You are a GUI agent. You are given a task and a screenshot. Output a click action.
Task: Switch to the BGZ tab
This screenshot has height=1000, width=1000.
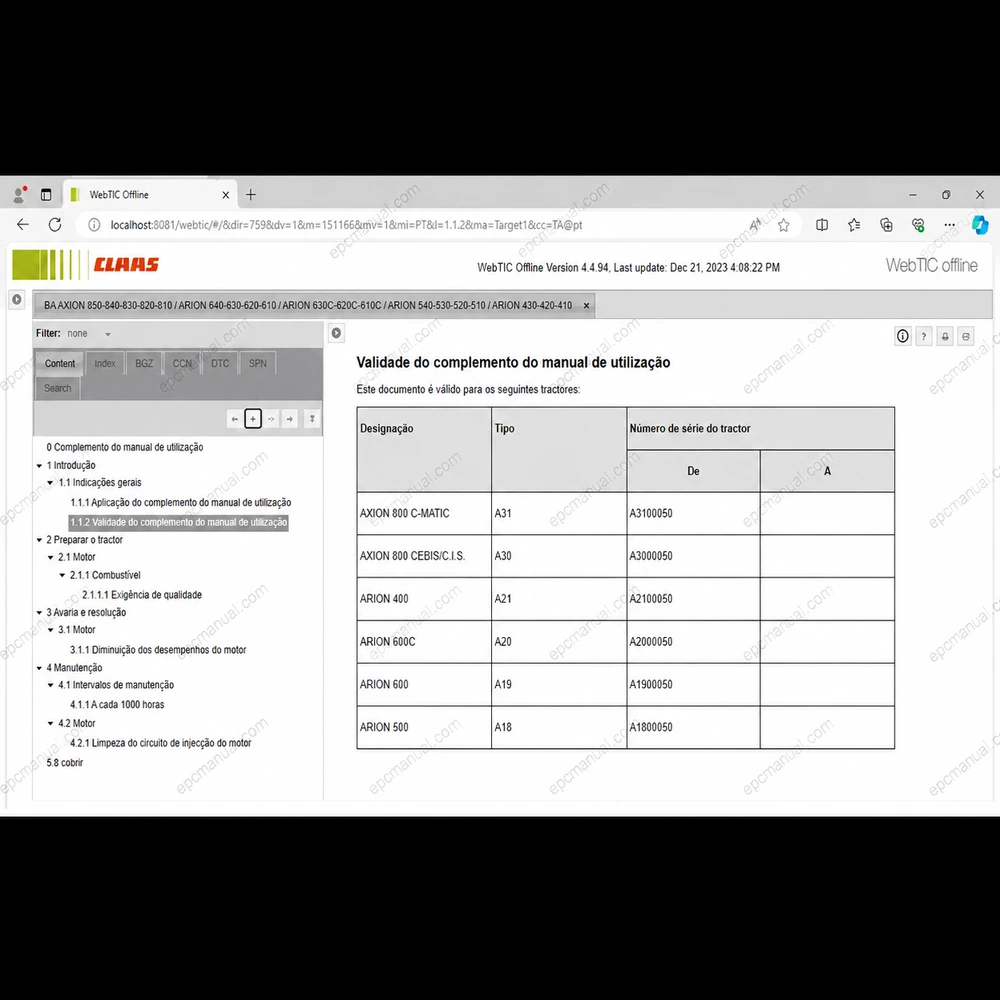pyautogui.click(x=144, y=363)
